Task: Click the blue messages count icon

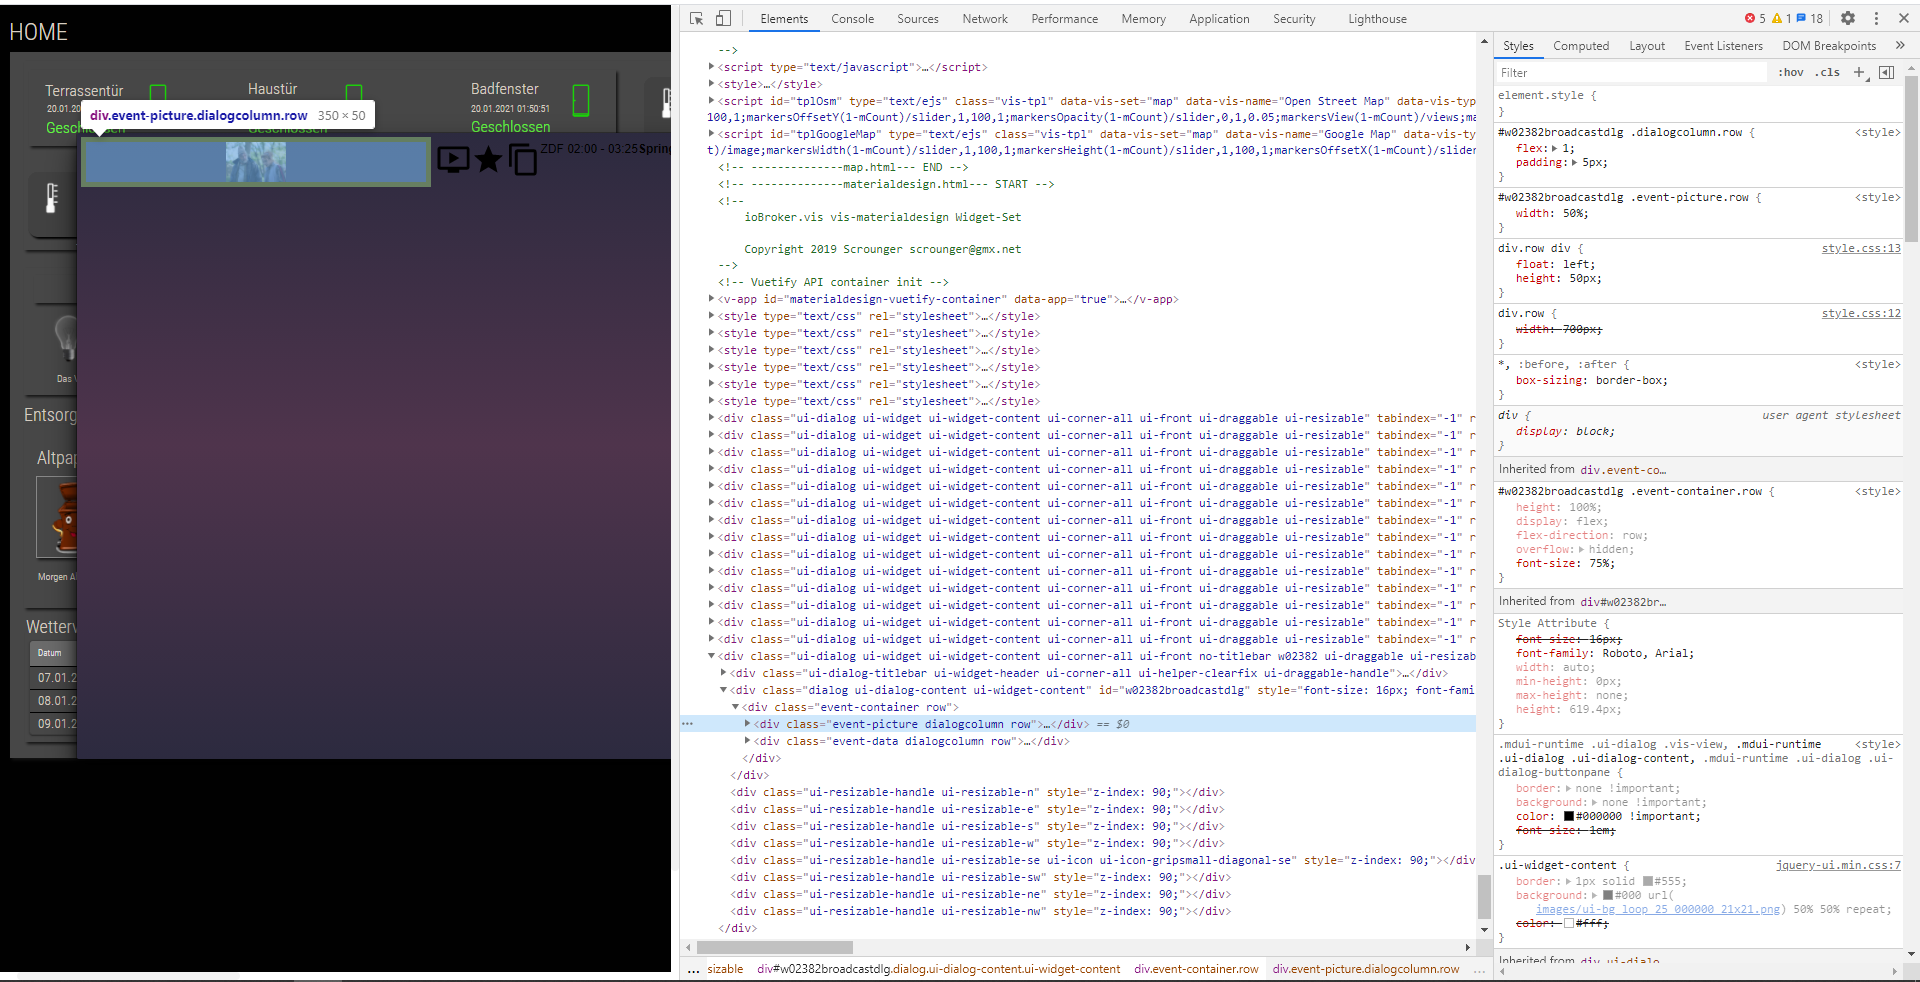Action: (1810, 18)
